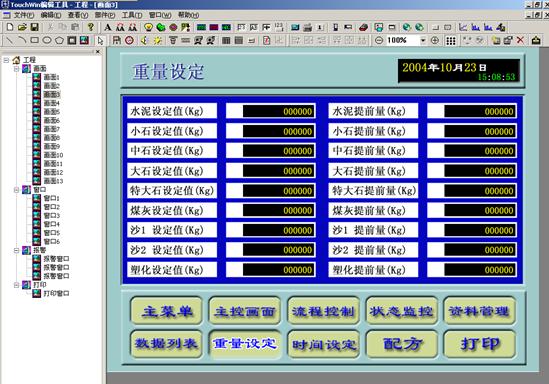Open the 文件(F) menu
The image size is (549, 384).
(23, 15)
